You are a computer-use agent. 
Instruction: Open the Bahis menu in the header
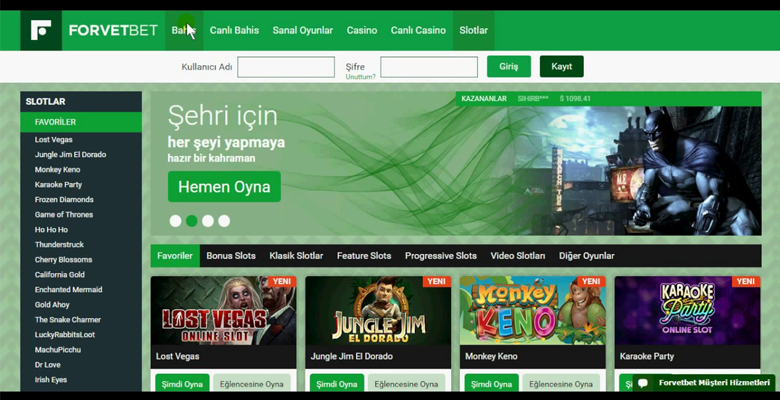pyautogui.click(x=184, y=30)
